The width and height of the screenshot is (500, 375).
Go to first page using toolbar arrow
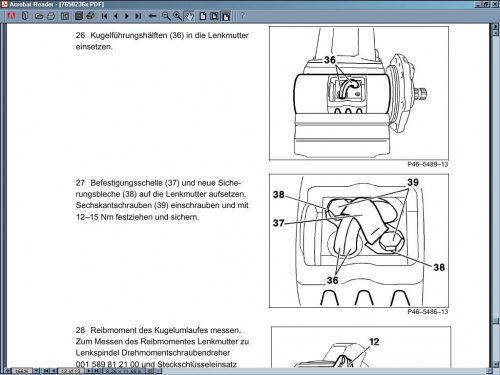pyautogui.click(x=104, y=16)
